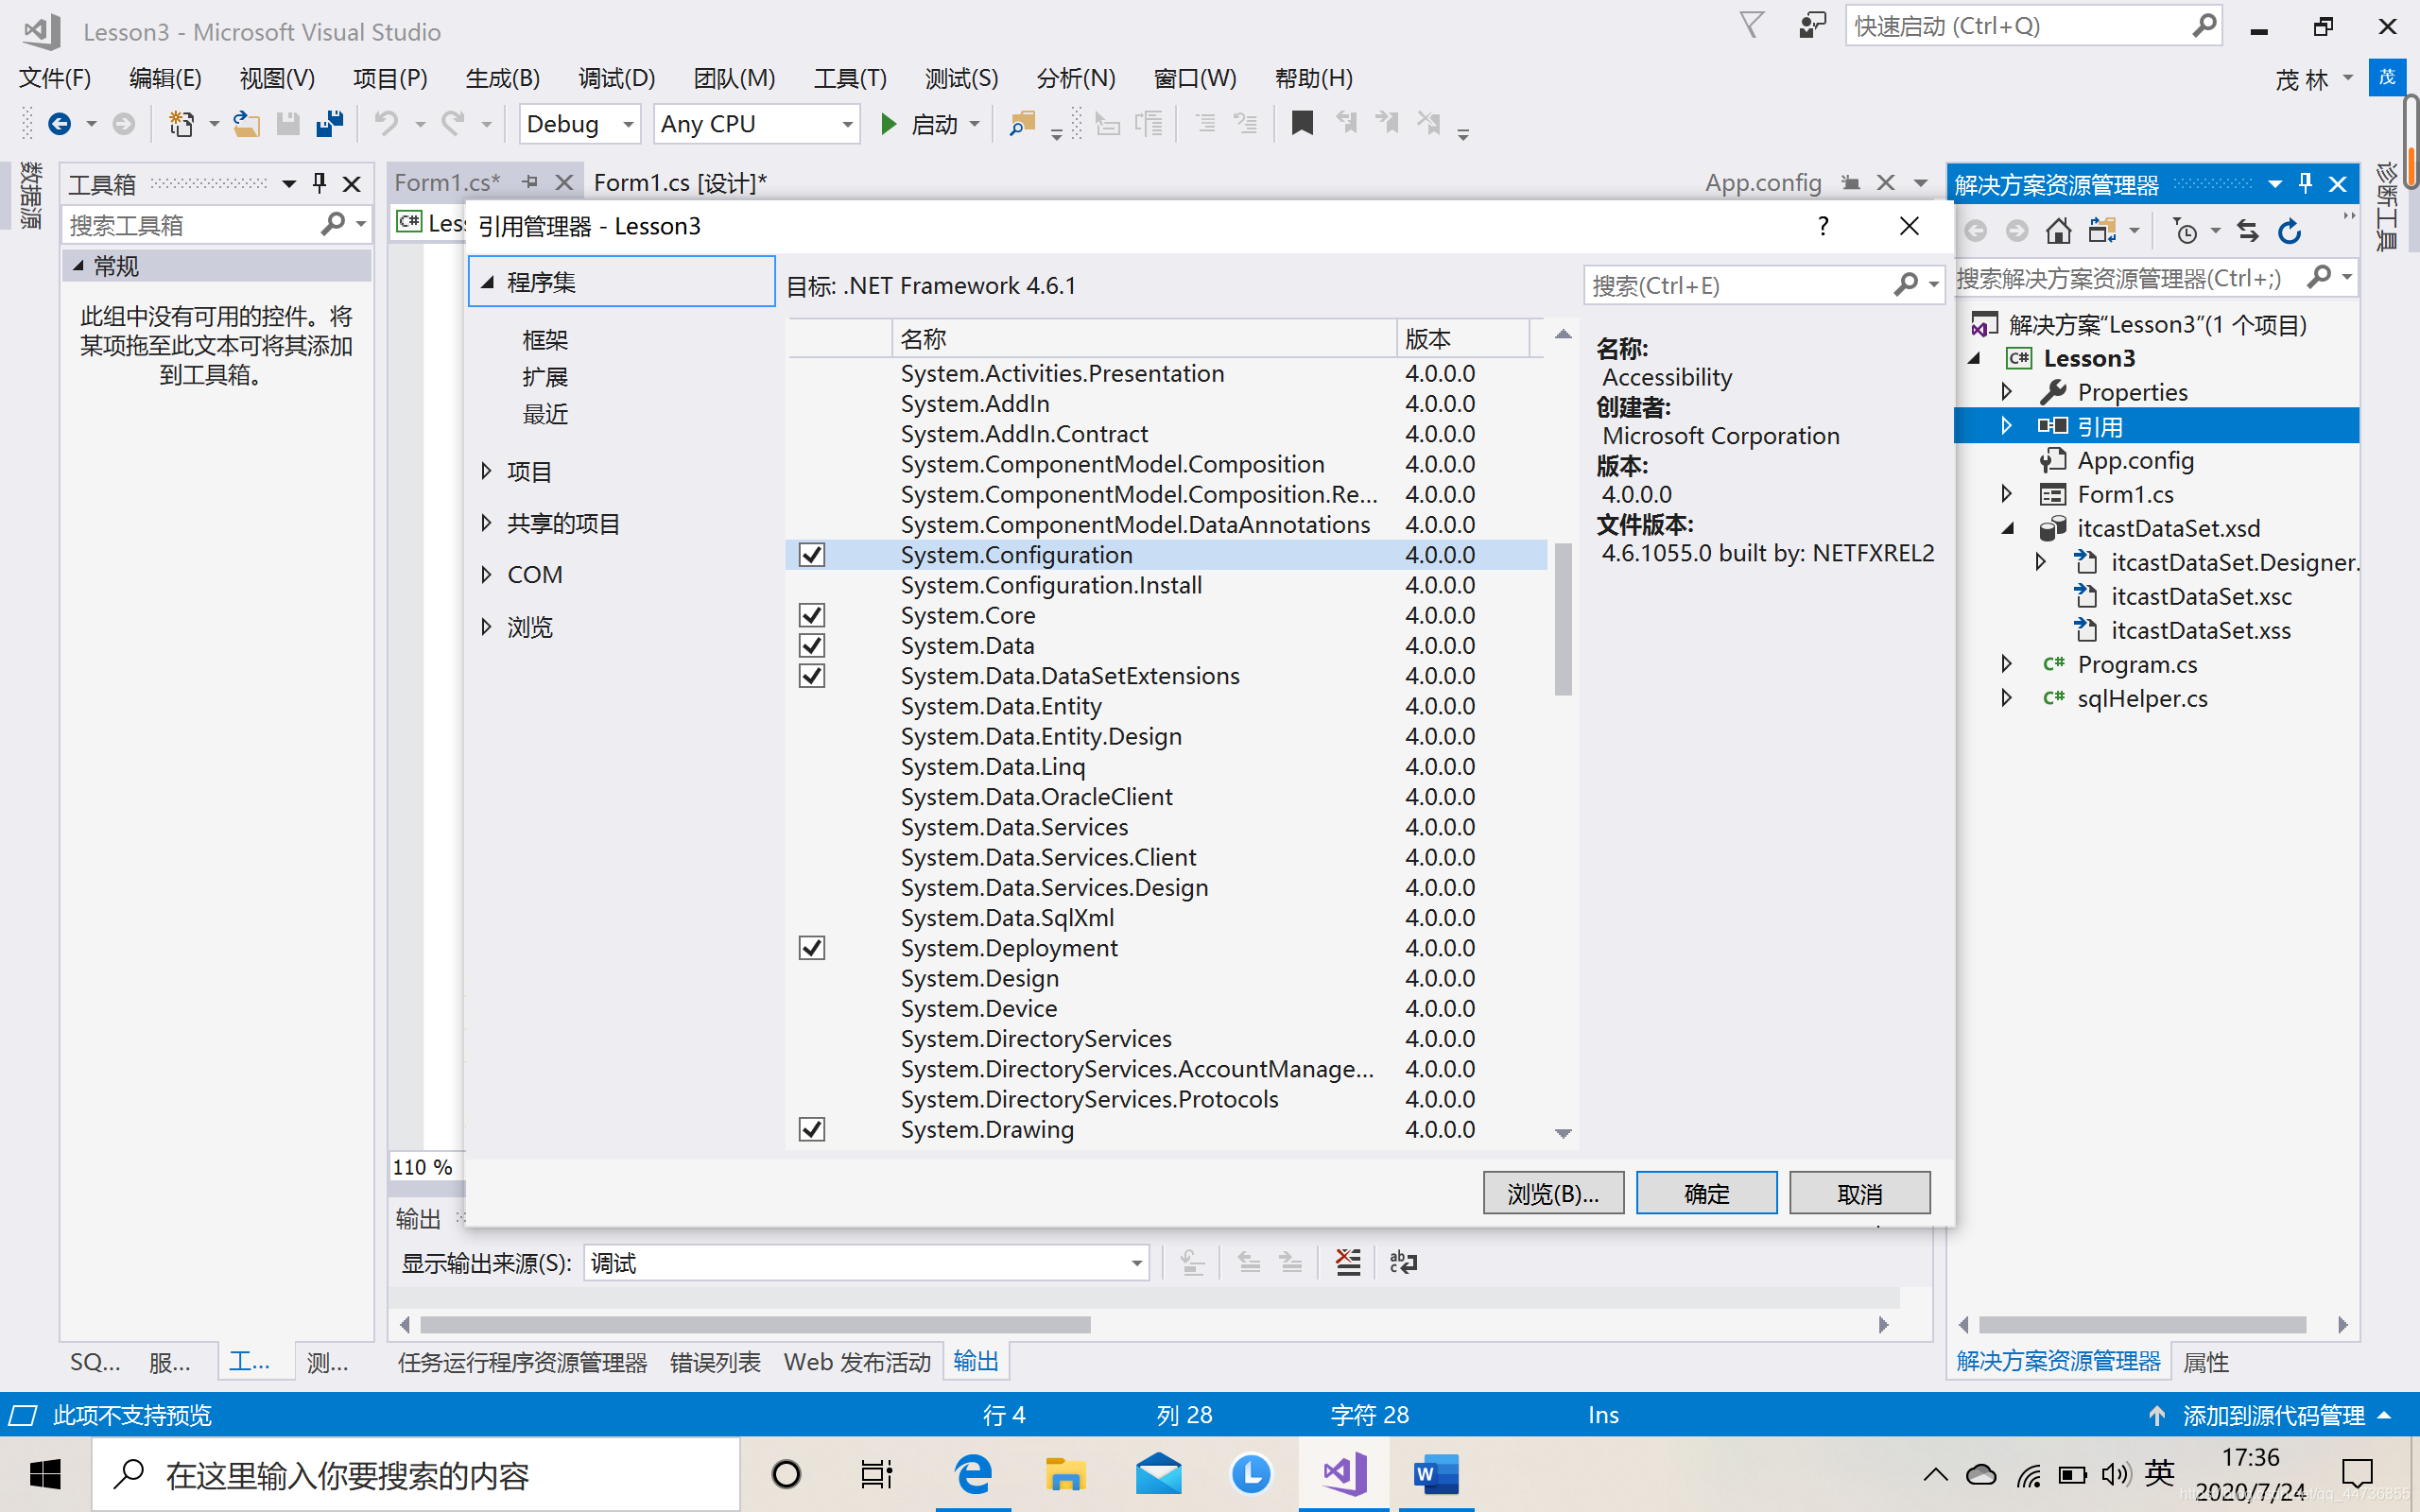The height and width of the screenshot is (1512, 2420).
Task: Click the Home icon in Solution Explorer
Action: pos(2058,229)
